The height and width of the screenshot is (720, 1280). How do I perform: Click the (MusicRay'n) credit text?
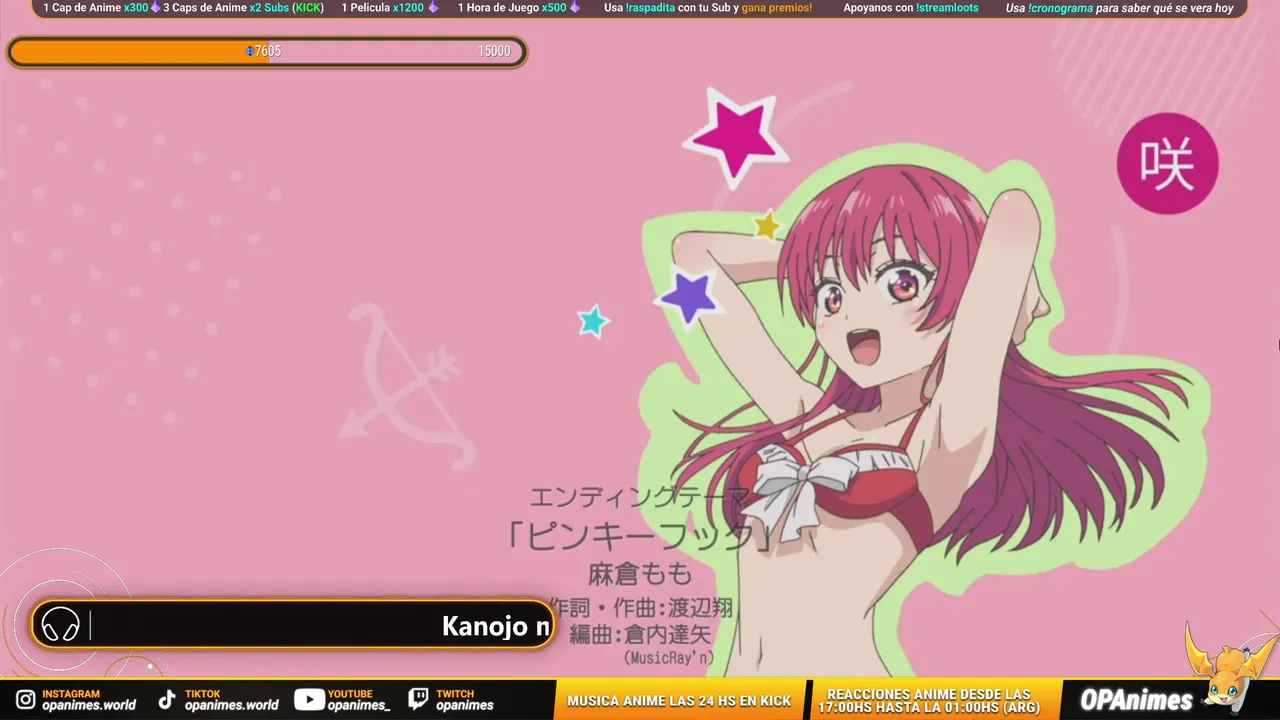669,658
